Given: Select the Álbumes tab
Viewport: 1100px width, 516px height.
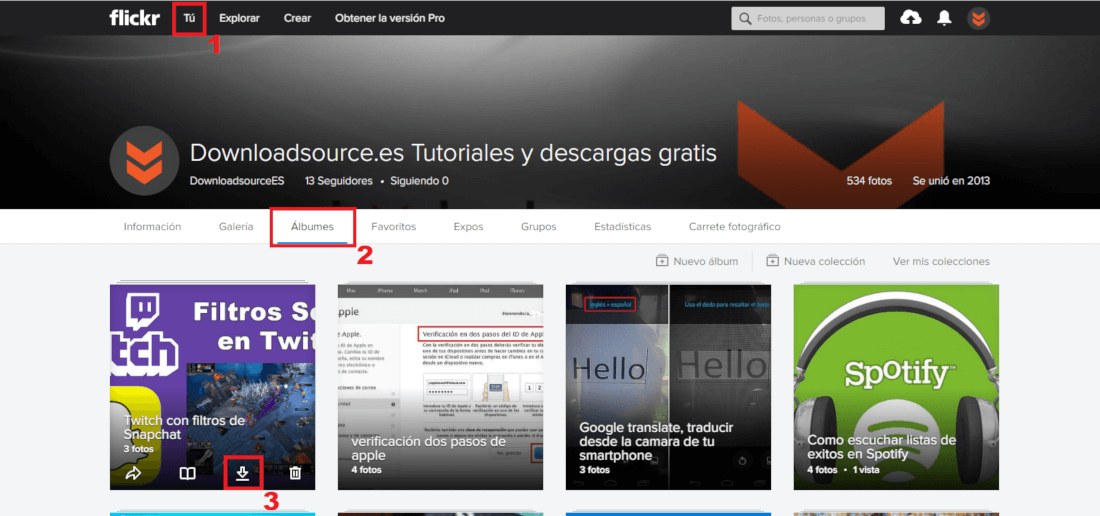Looking at the screenshot, I should coord(312,226).
